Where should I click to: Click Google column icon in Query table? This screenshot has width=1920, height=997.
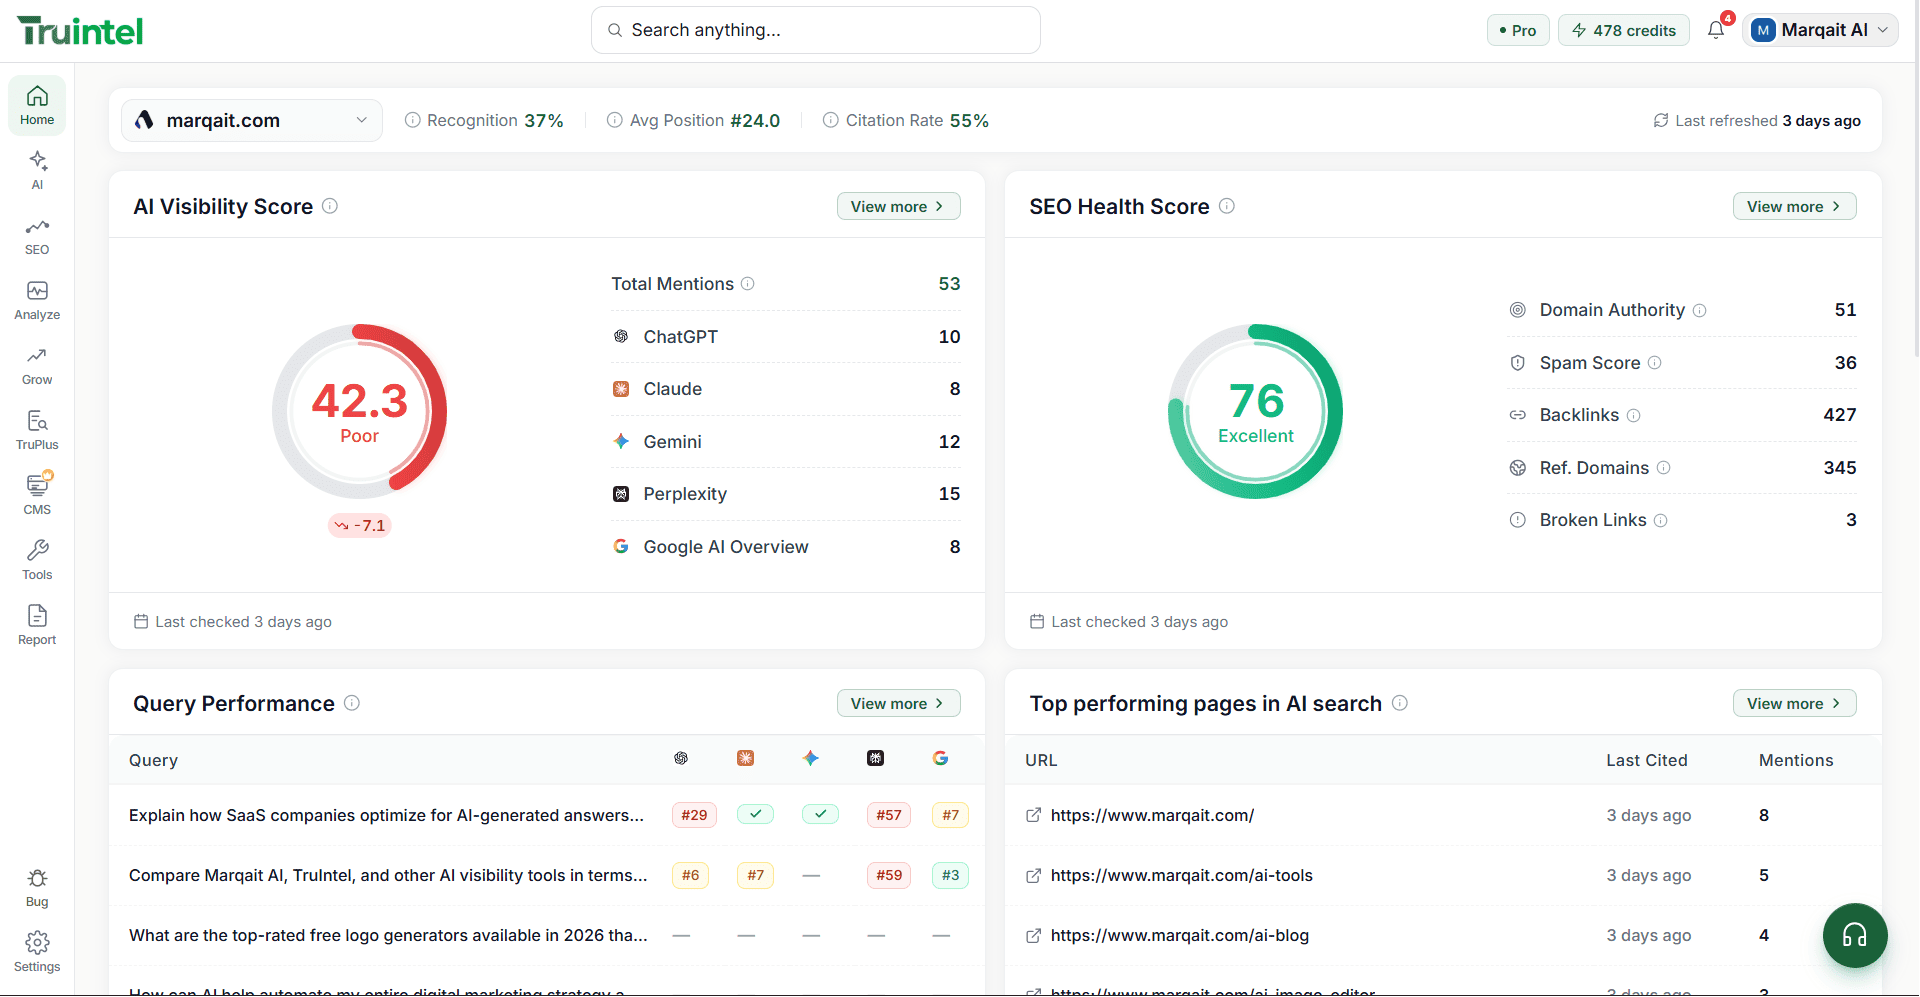(x=940, y=759)
